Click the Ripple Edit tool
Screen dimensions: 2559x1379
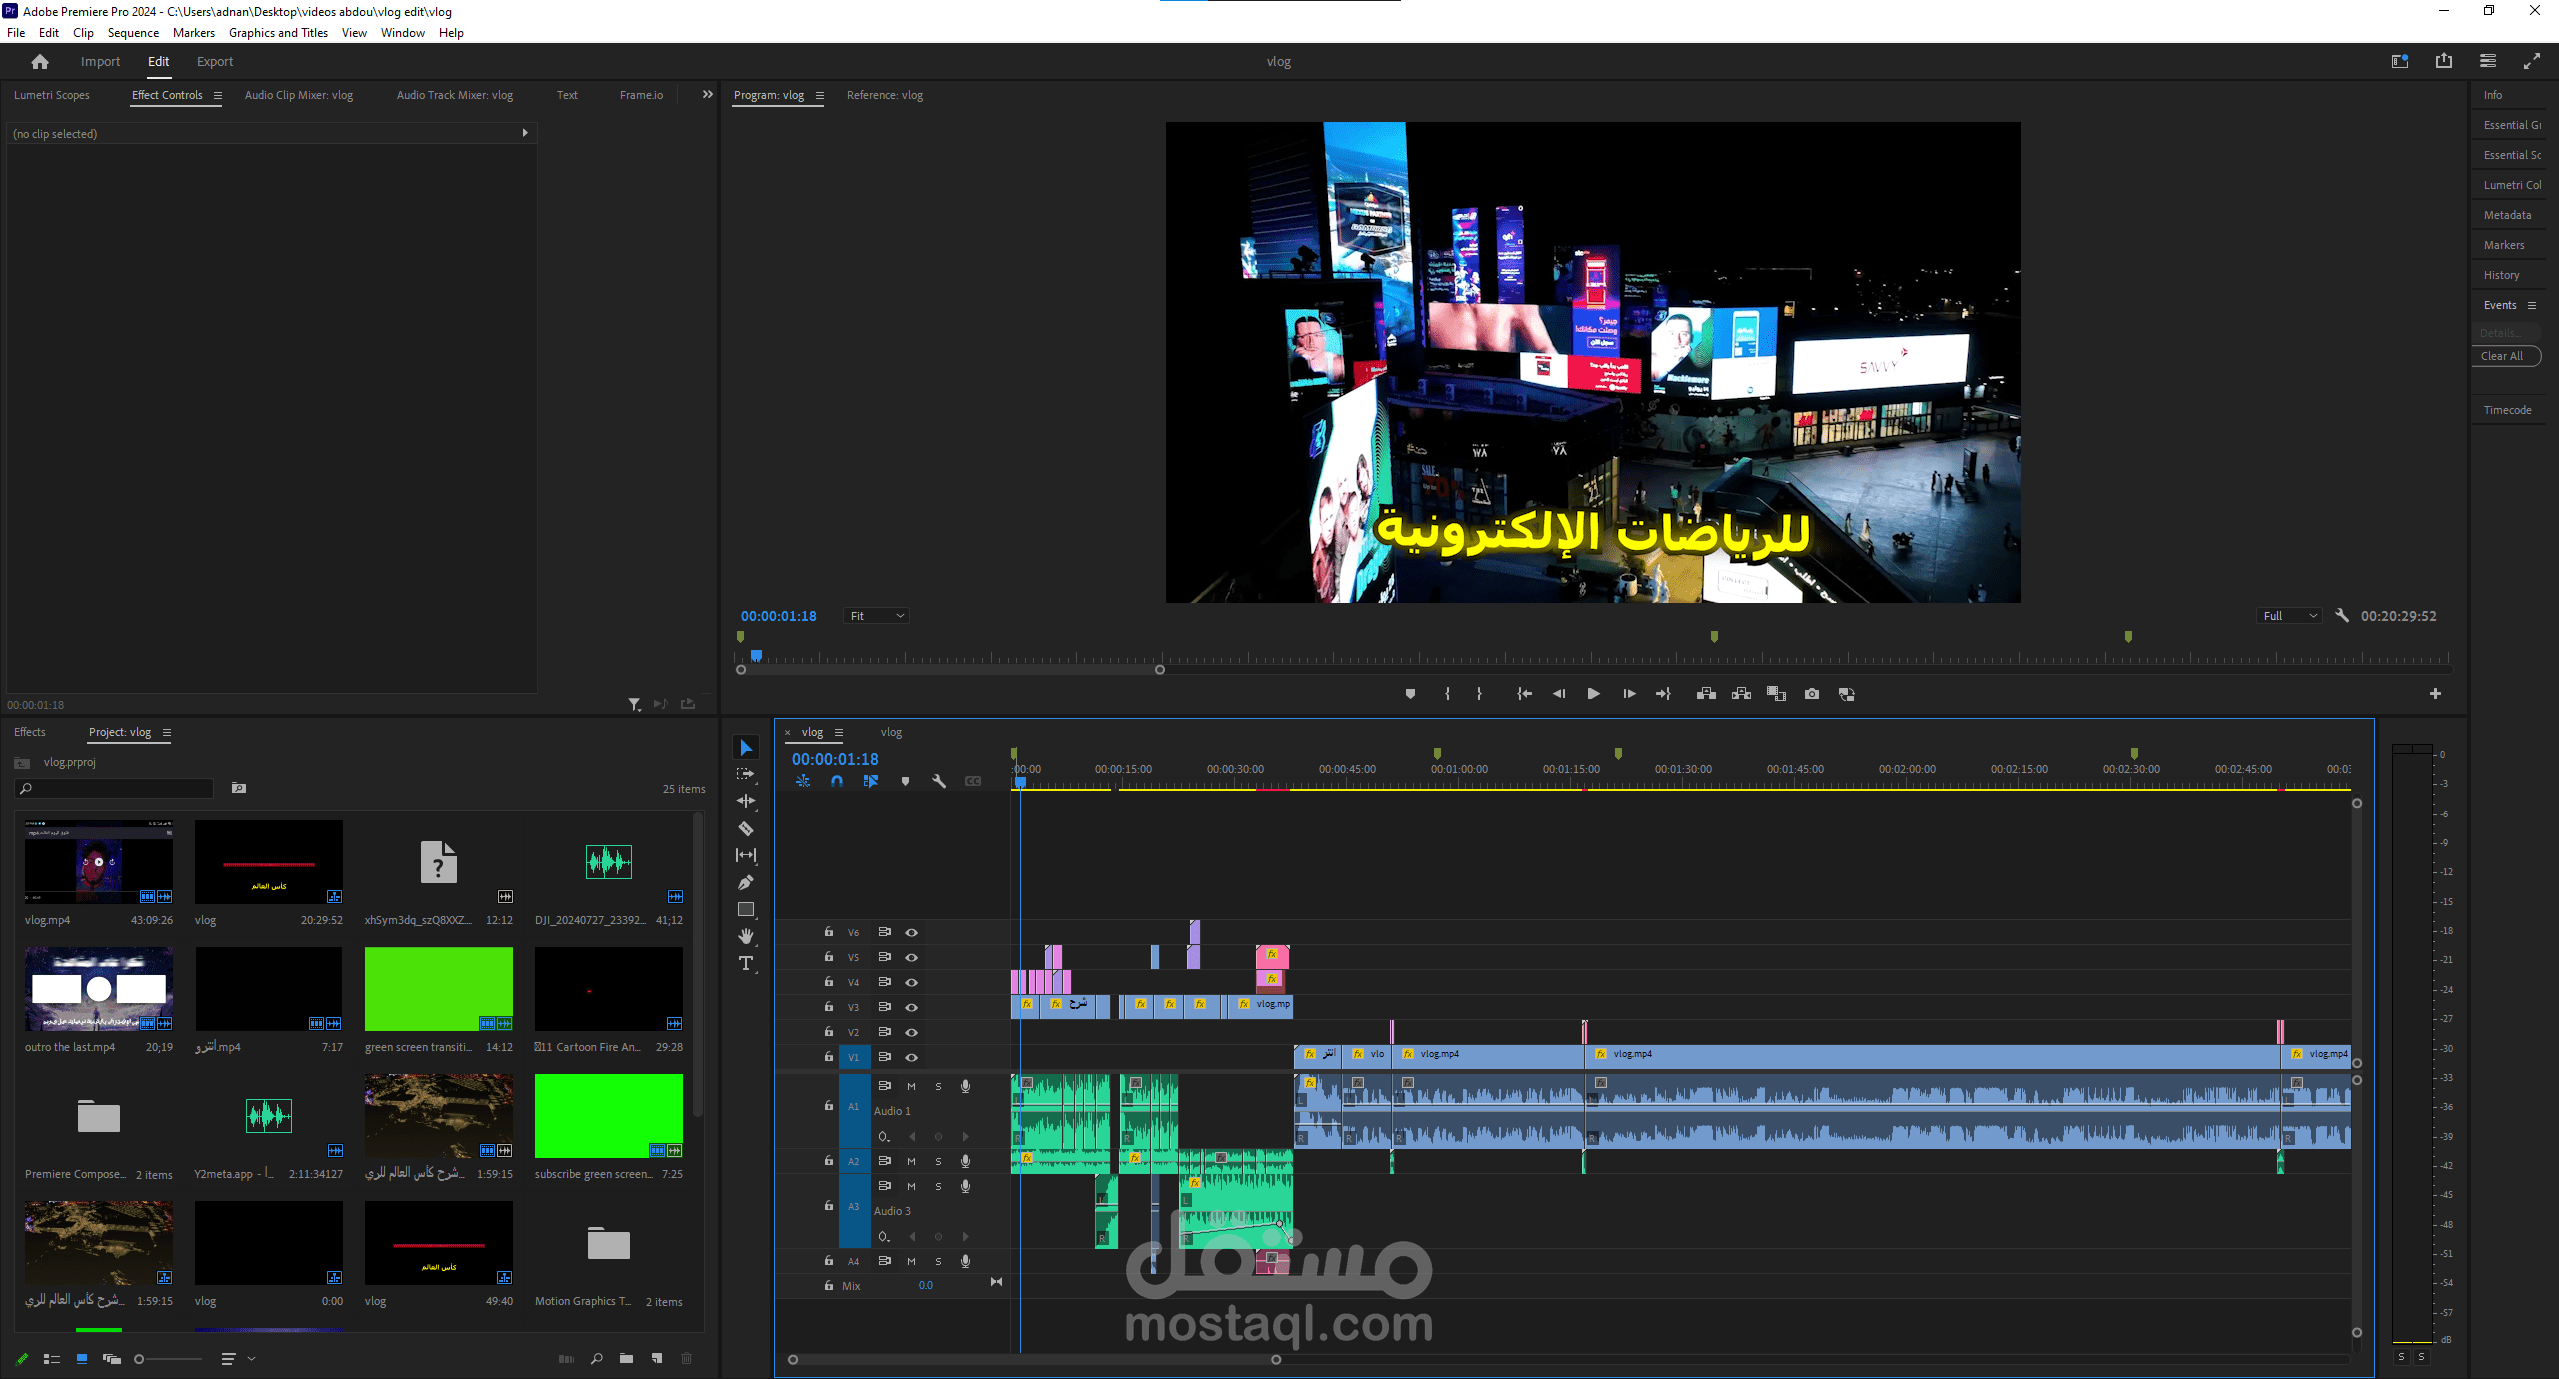coord(746,801)
